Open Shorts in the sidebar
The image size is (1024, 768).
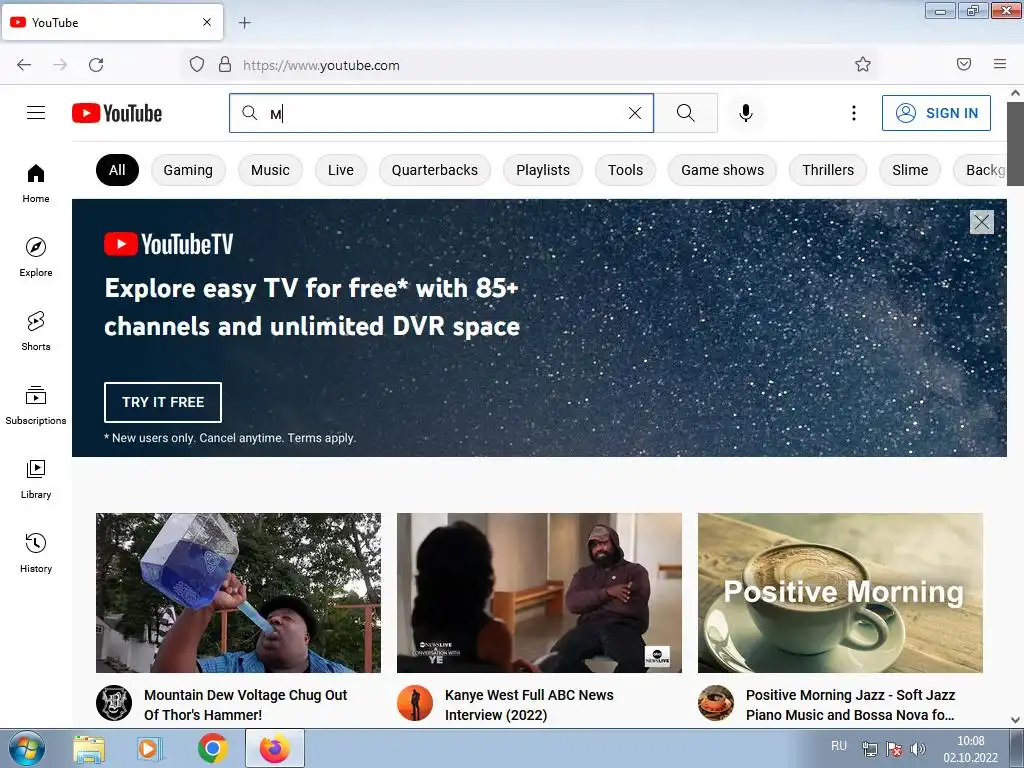pos(36,331)
